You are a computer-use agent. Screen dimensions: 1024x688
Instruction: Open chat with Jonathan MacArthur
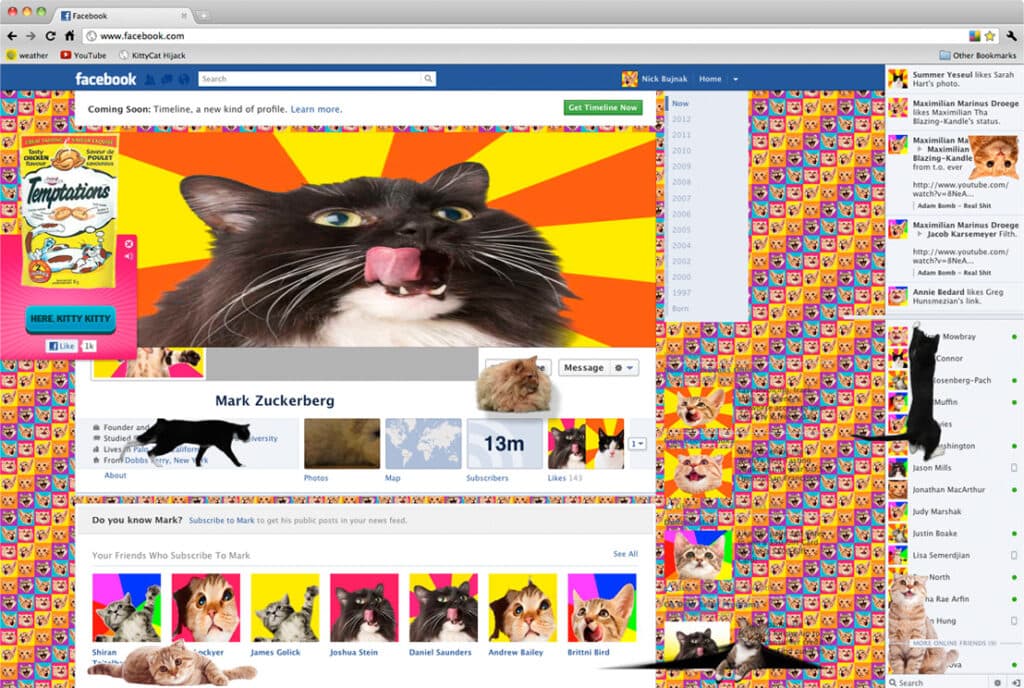(953, 490)
